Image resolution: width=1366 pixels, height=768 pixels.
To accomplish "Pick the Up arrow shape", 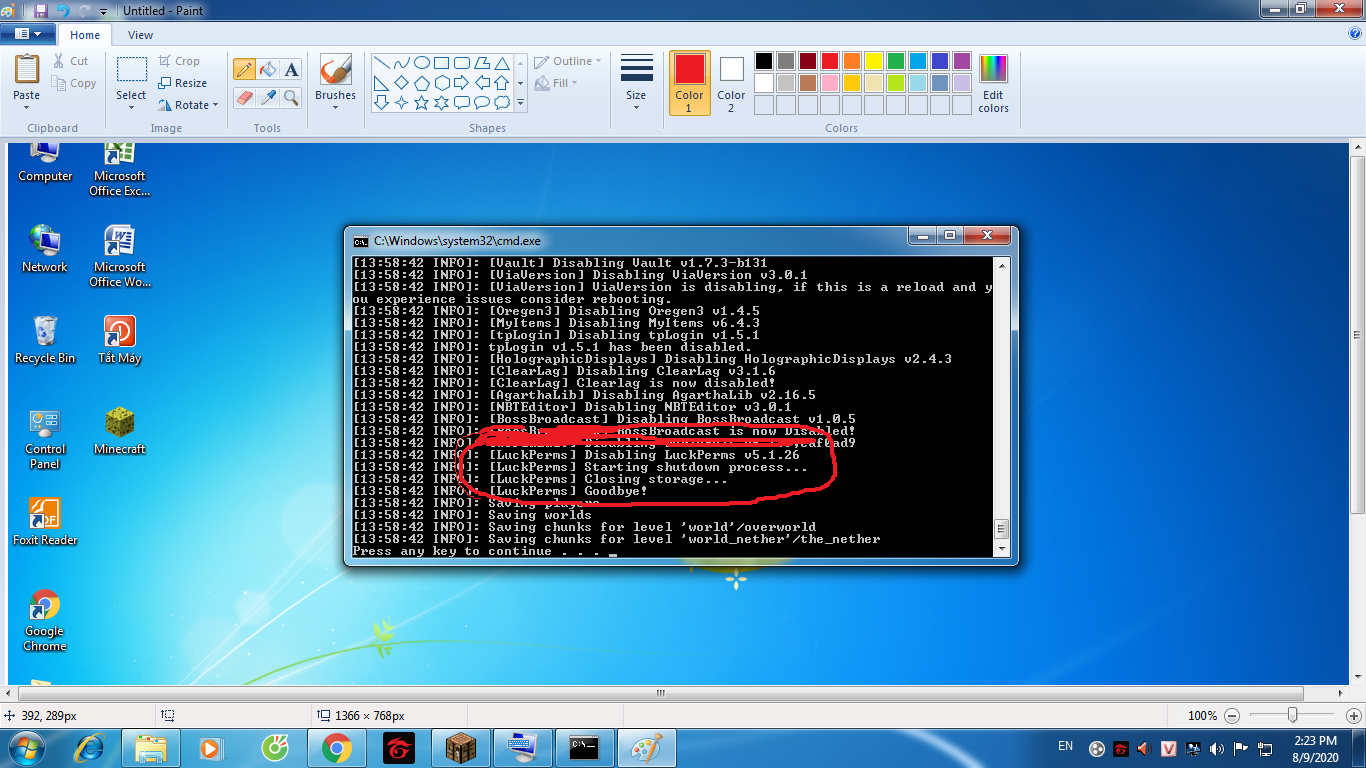I will coord(501,82).
